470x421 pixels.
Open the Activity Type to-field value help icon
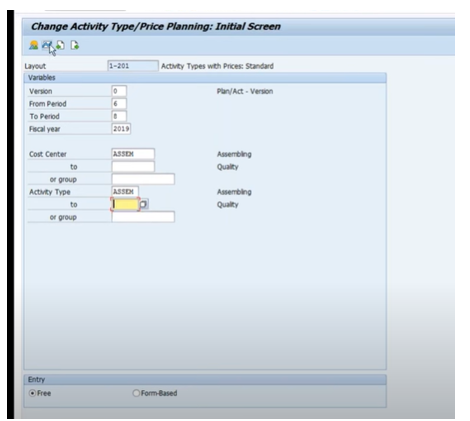pos(144,204)
